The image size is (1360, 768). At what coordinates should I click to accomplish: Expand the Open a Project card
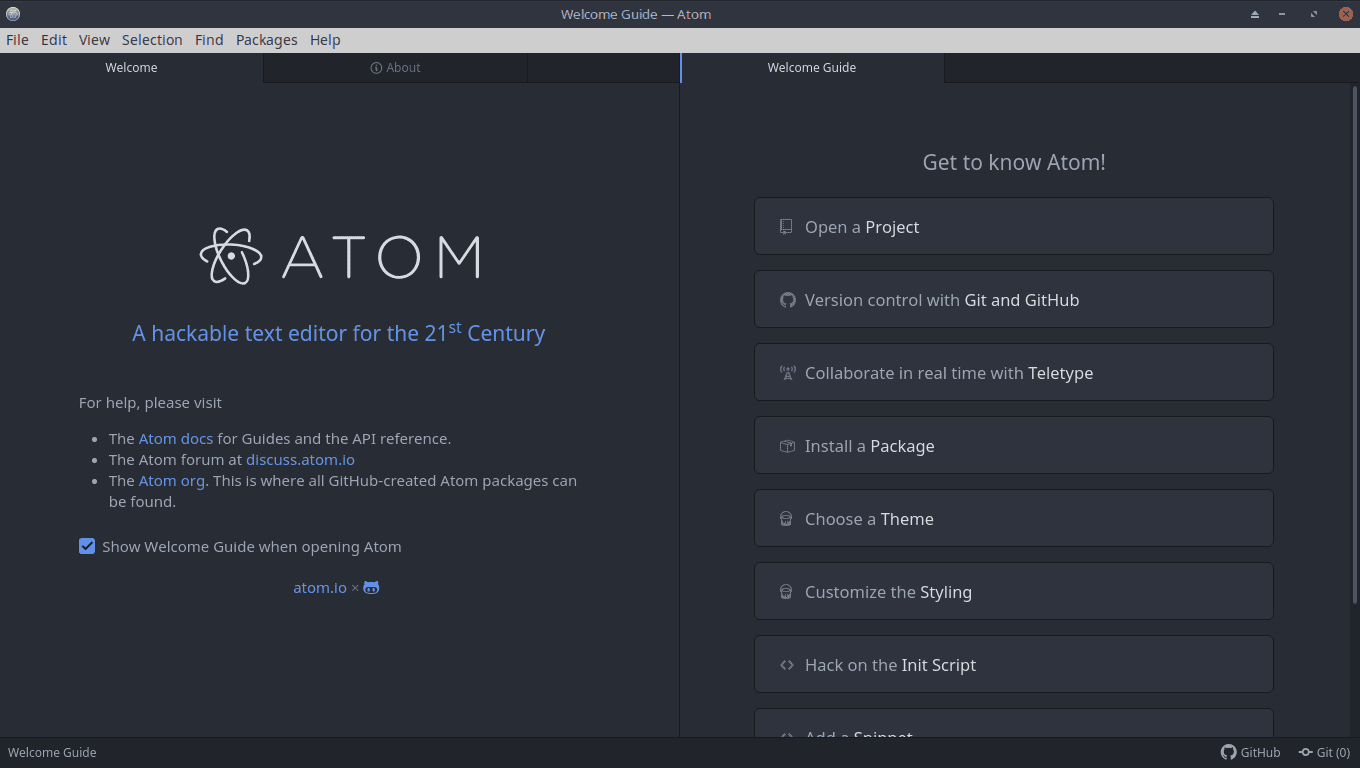click(1013, 226)
